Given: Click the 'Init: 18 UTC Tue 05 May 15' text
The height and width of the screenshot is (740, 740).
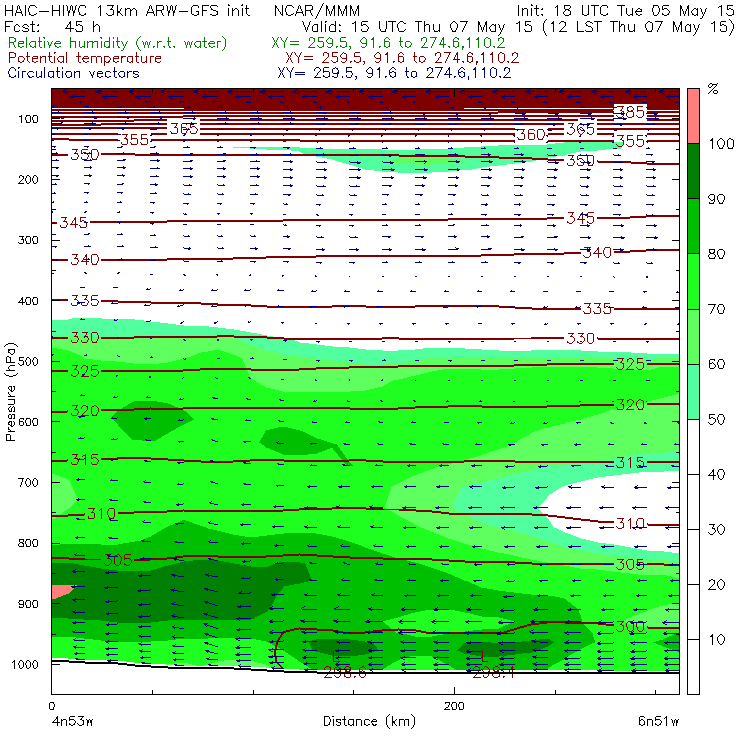Looking at the screenshot, I should (x=625, y=10).
